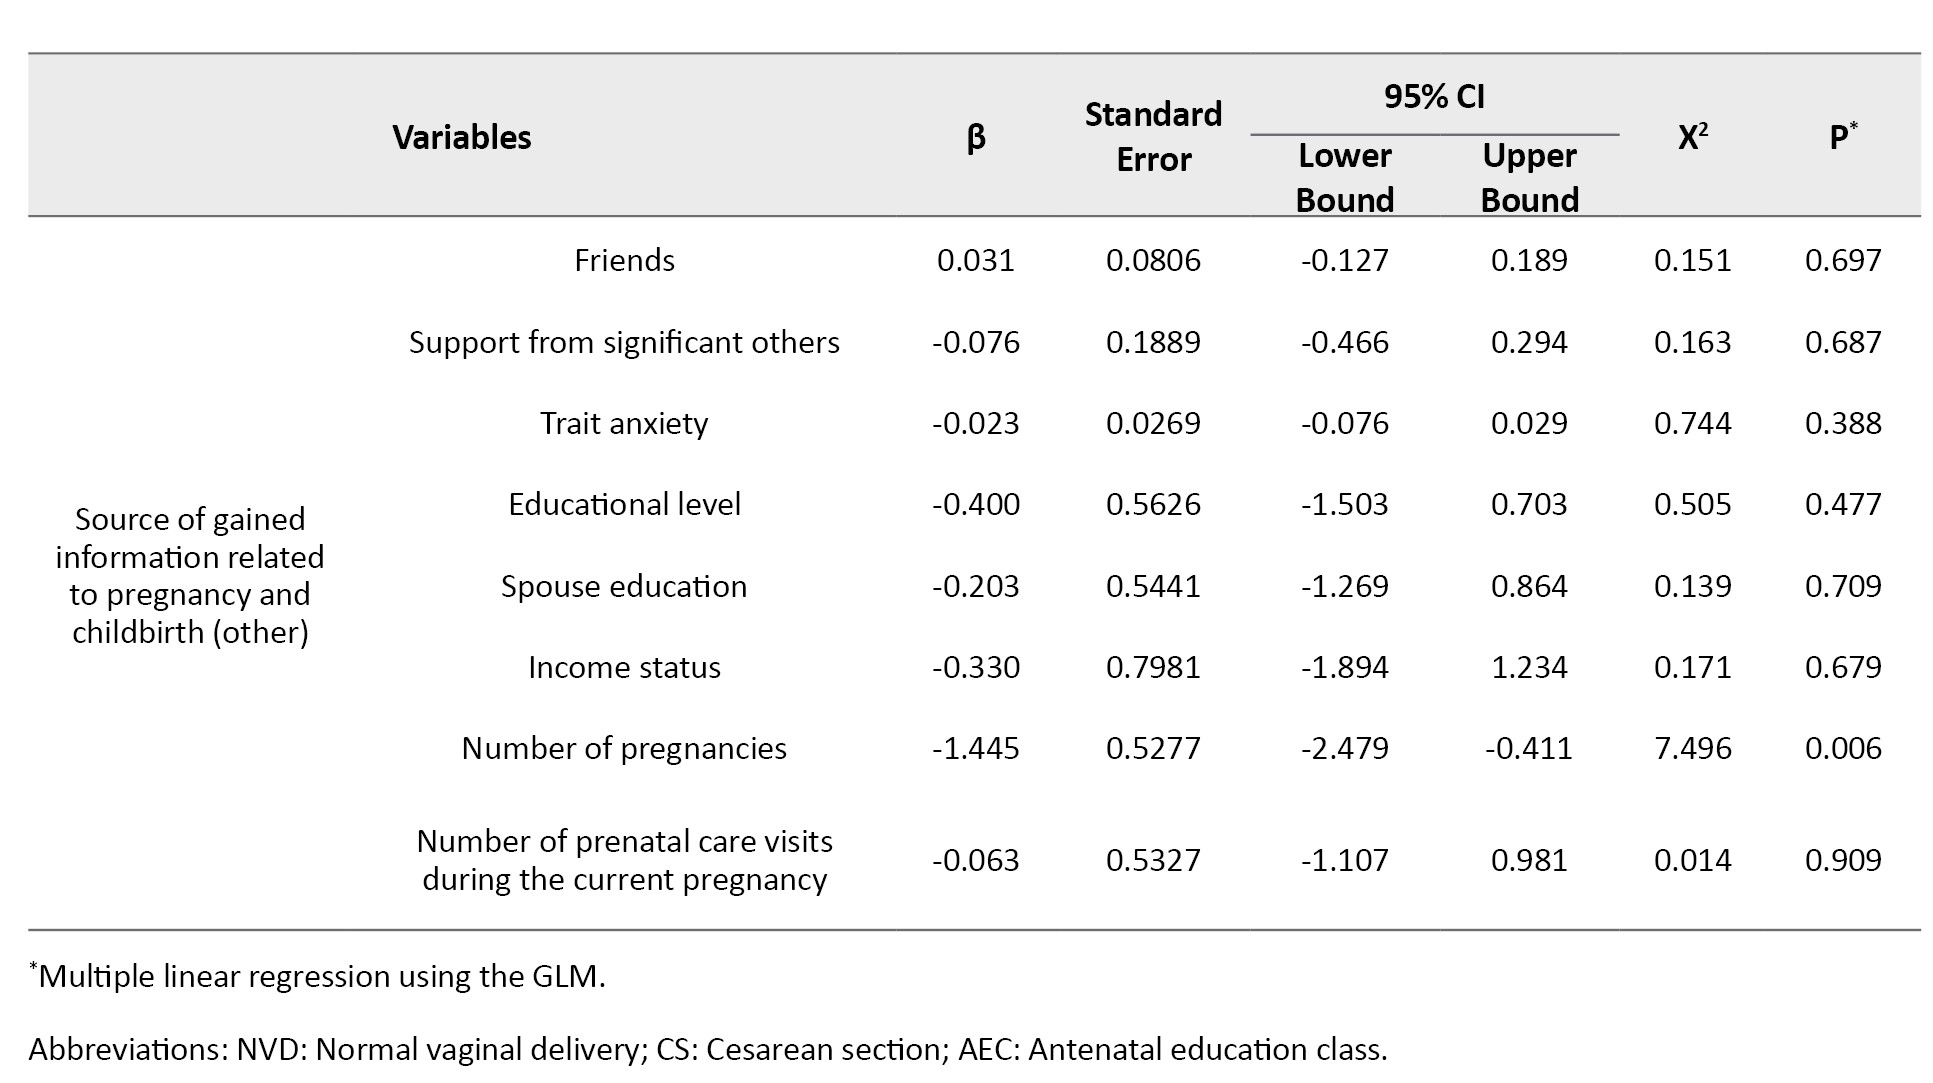
Task: Click the Source of gained information cell
Action: pos(190,575)
